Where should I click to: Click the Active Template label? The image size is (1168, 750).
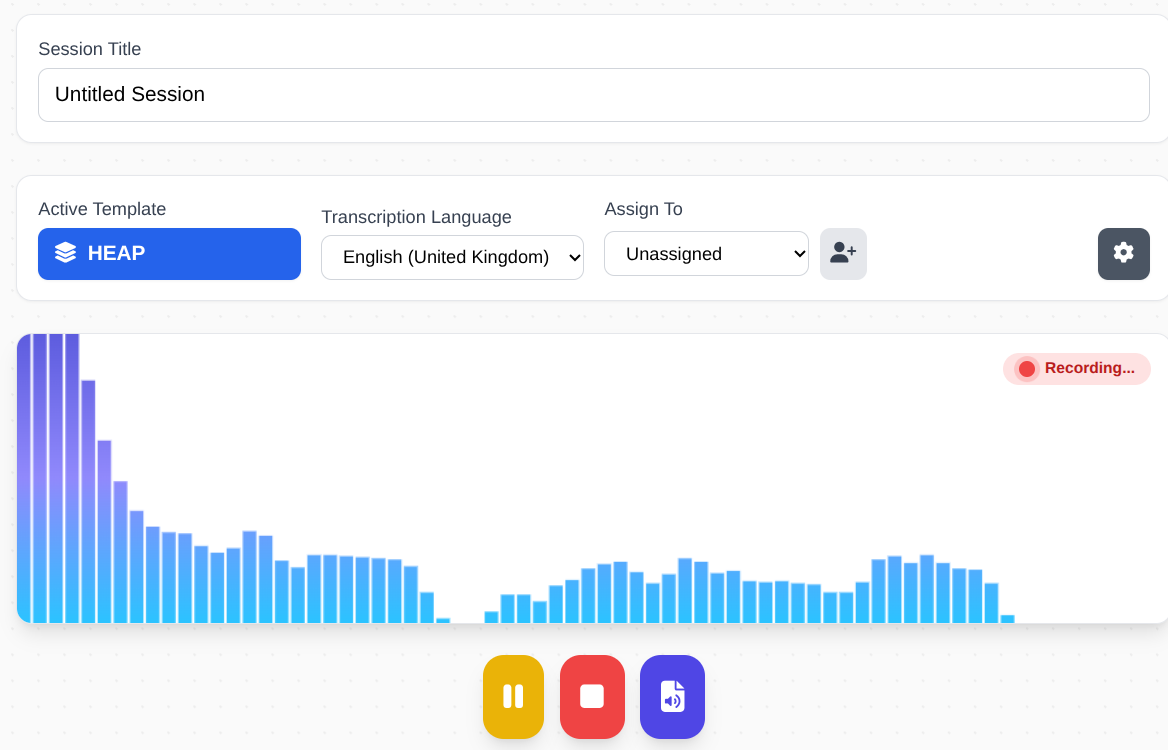[102, 209]
